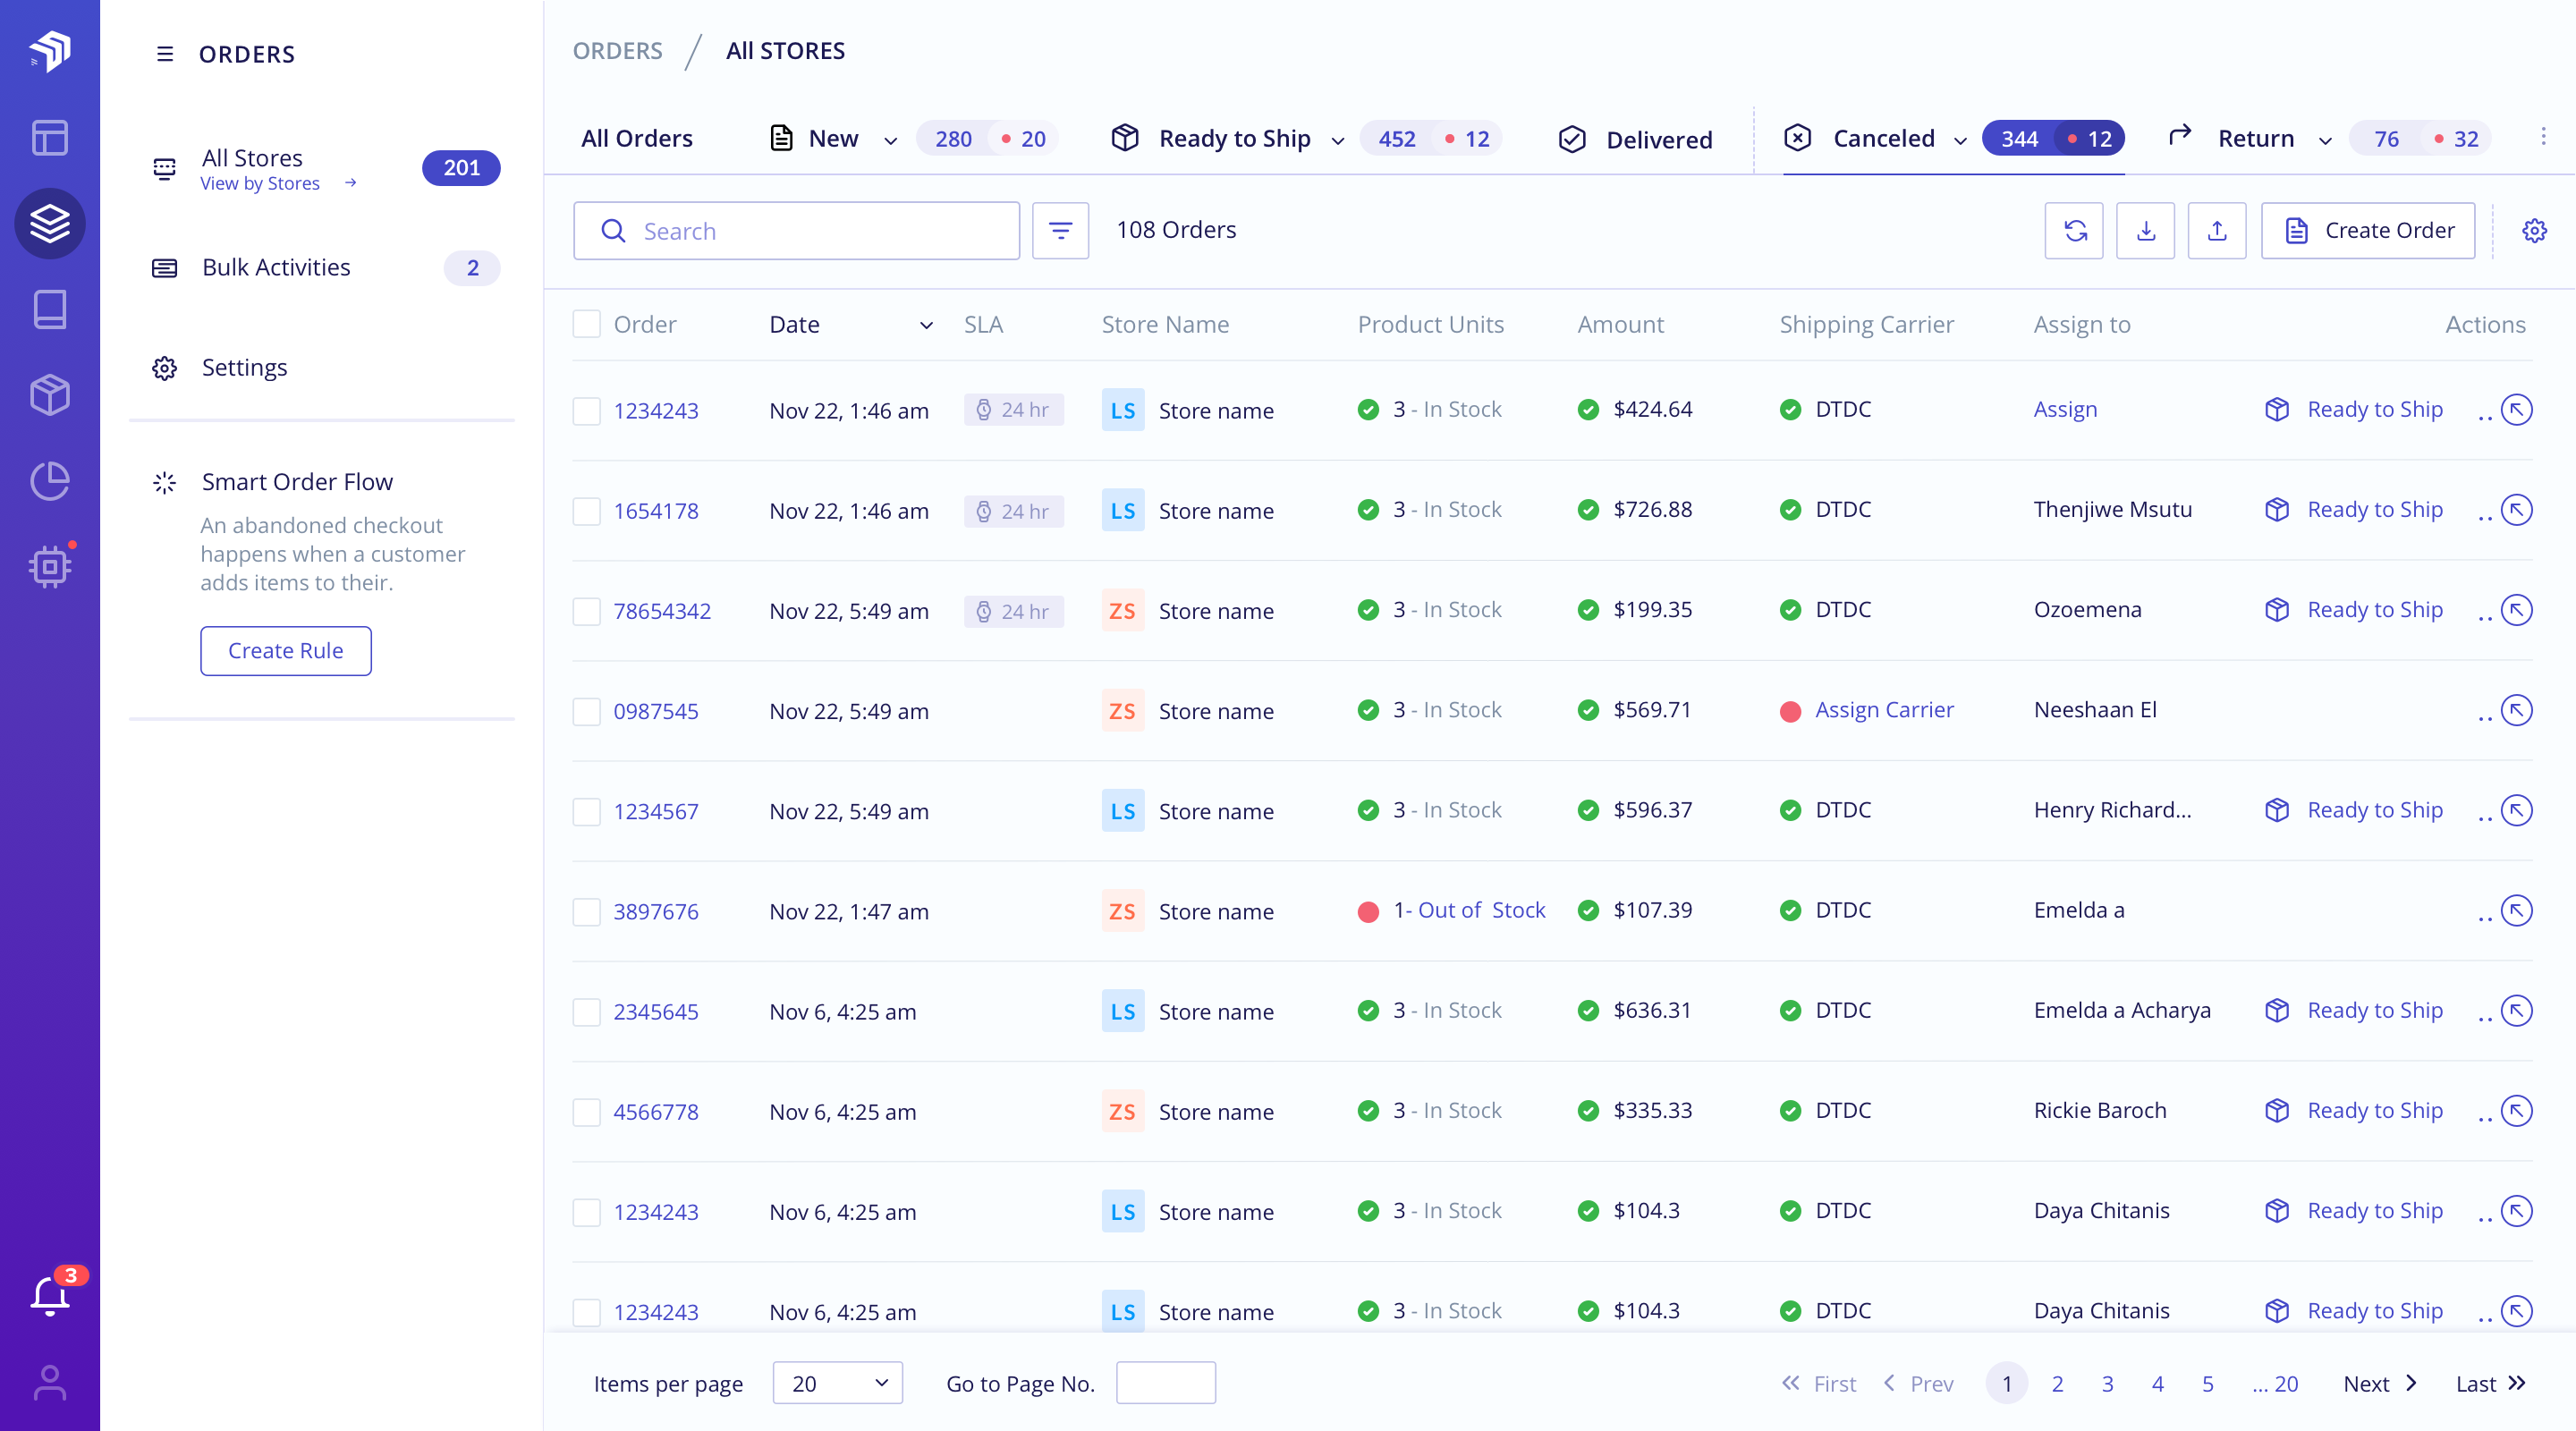
Task: Toggle select-all checkbox in Order header
Action: click(586, 324)
